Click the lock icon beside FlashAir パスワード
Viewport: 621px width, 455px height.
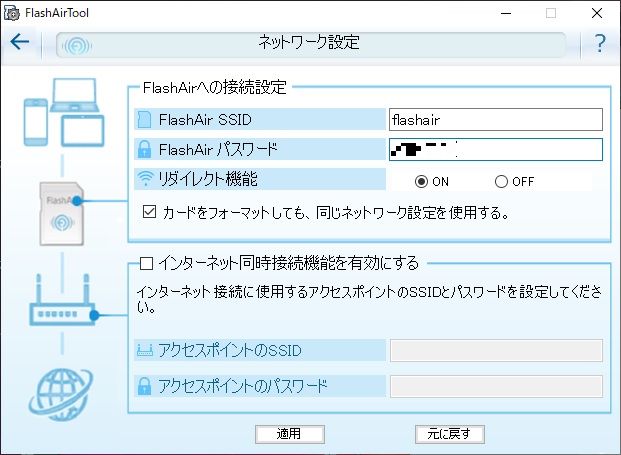coord(144,149)
